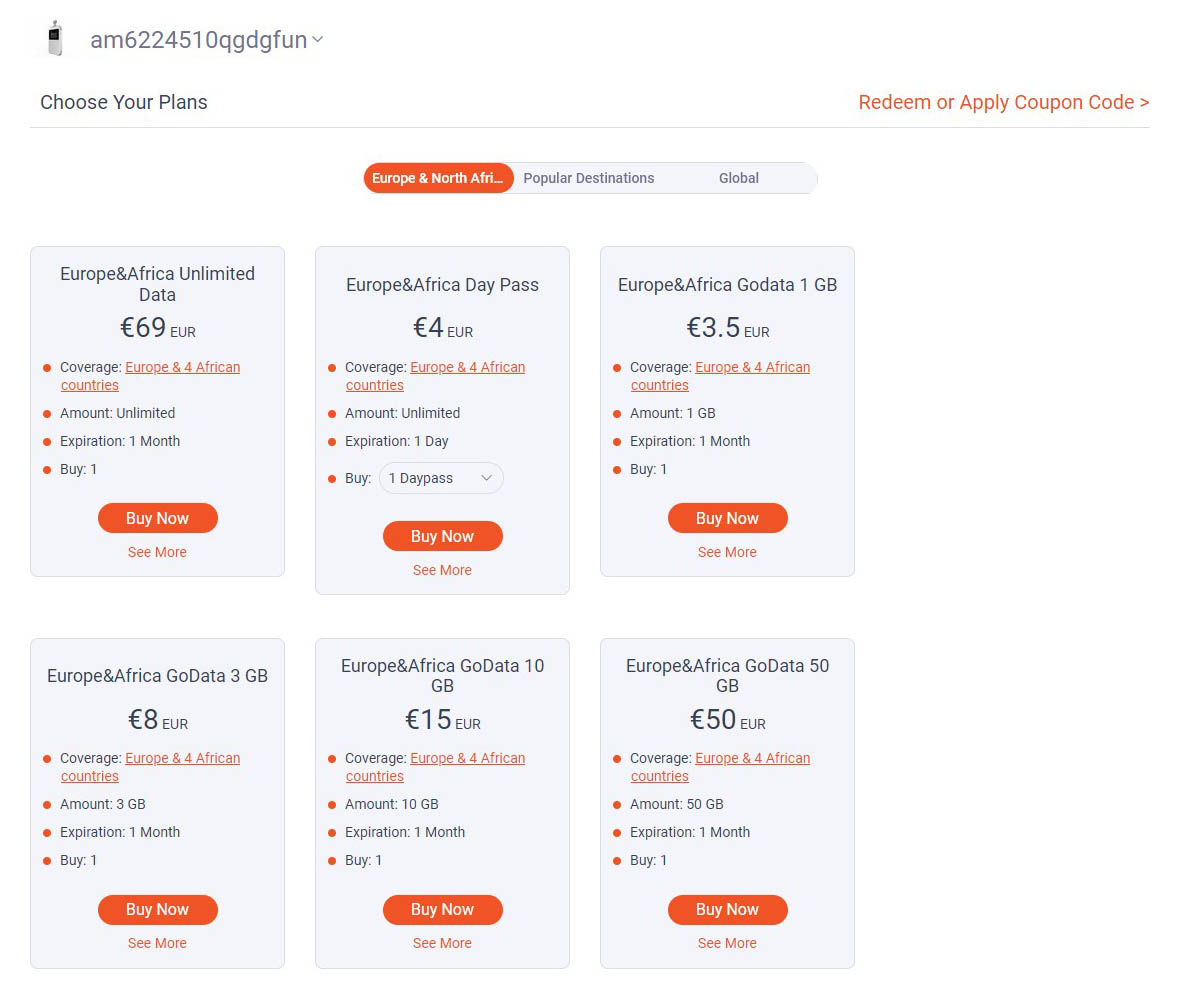Viewport: 1180px width, 990px height.
Task: Open coverage countries link for Day Pass
Action: [436, 376]
